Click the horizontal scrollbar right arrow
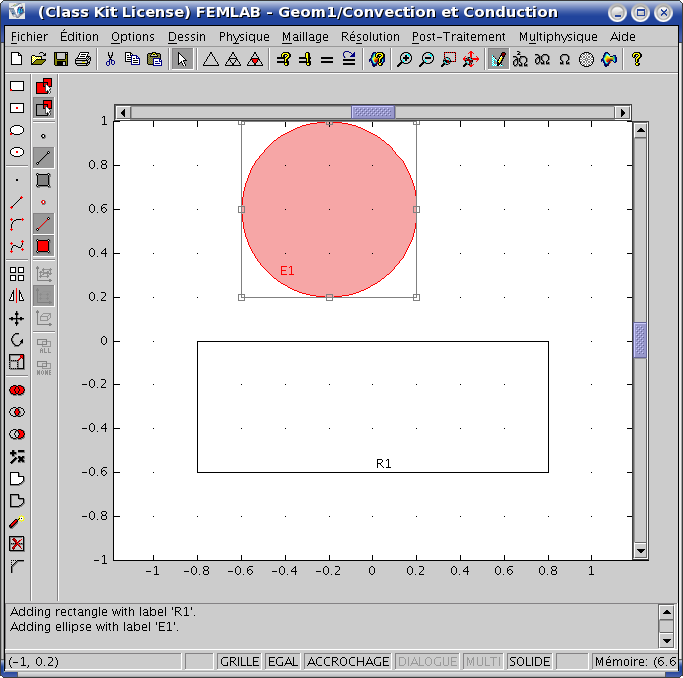Screen dimensions: 683x678 626,112
